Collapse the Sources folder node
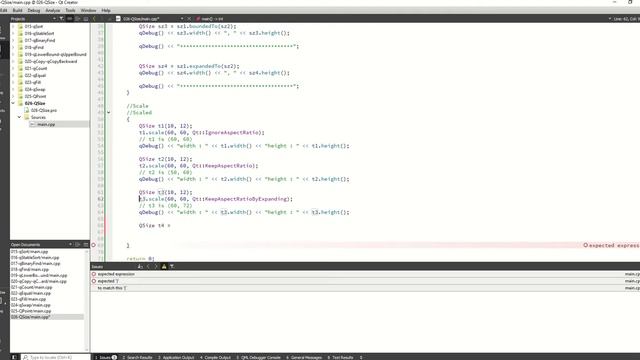 pyautogui.click(x=19, y=117)
